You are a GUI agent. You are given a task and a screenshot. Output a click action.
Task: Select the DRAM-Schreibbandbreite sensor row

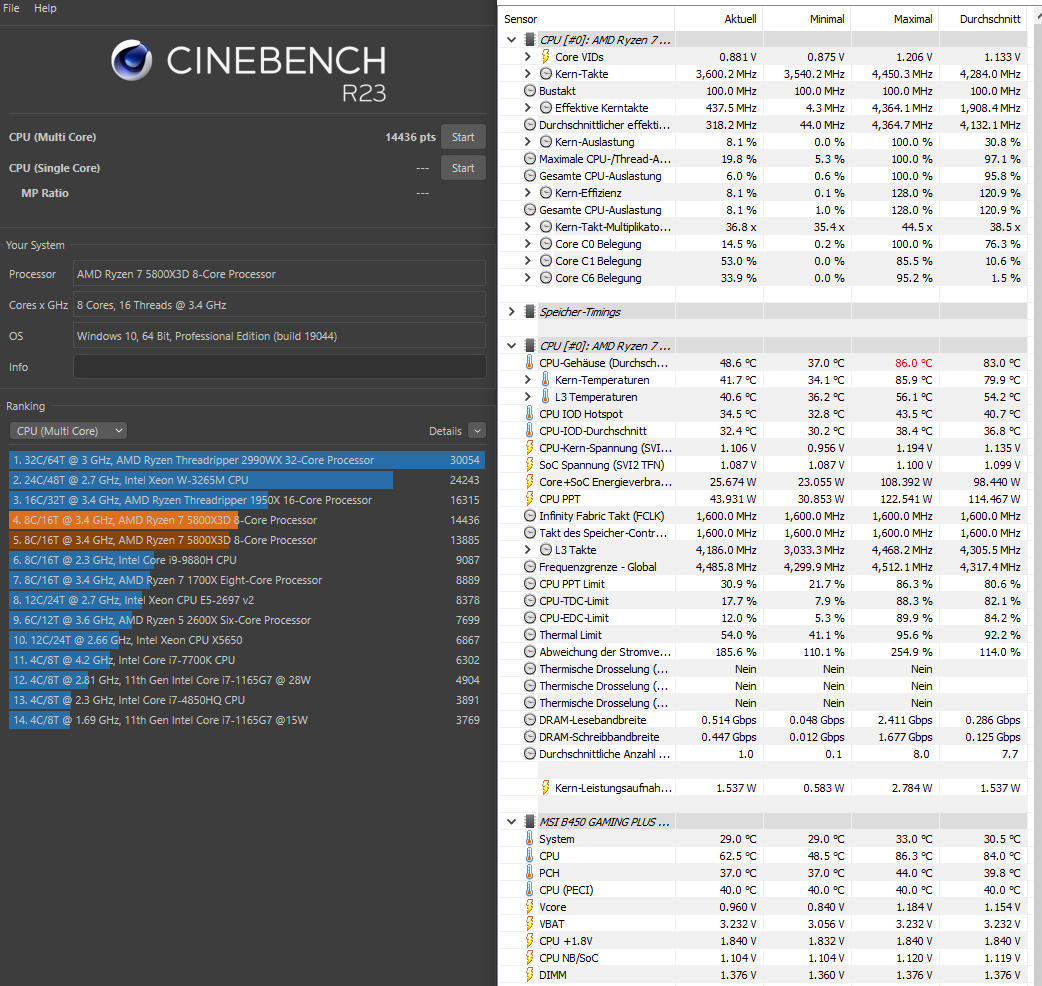click(x=763, y=737)
